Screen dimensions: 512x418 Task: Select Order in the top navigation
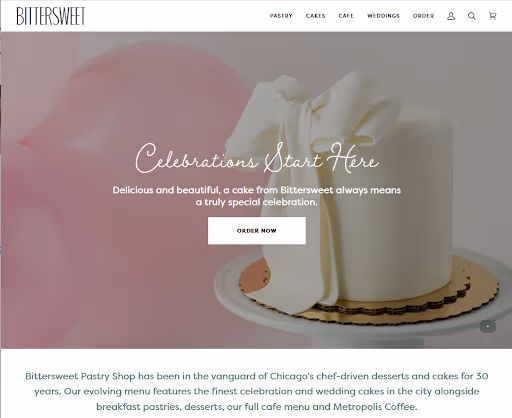(x=423, y=16)
